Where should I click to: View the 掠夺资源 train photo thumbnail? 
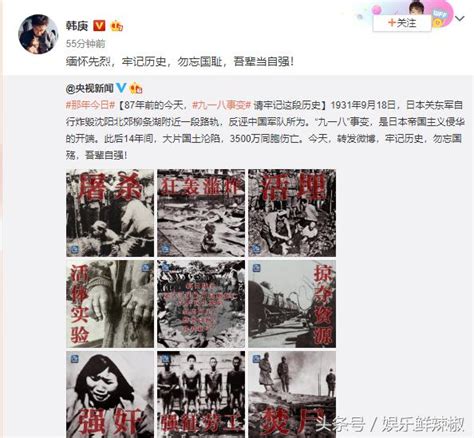click(x=292, y=304)
